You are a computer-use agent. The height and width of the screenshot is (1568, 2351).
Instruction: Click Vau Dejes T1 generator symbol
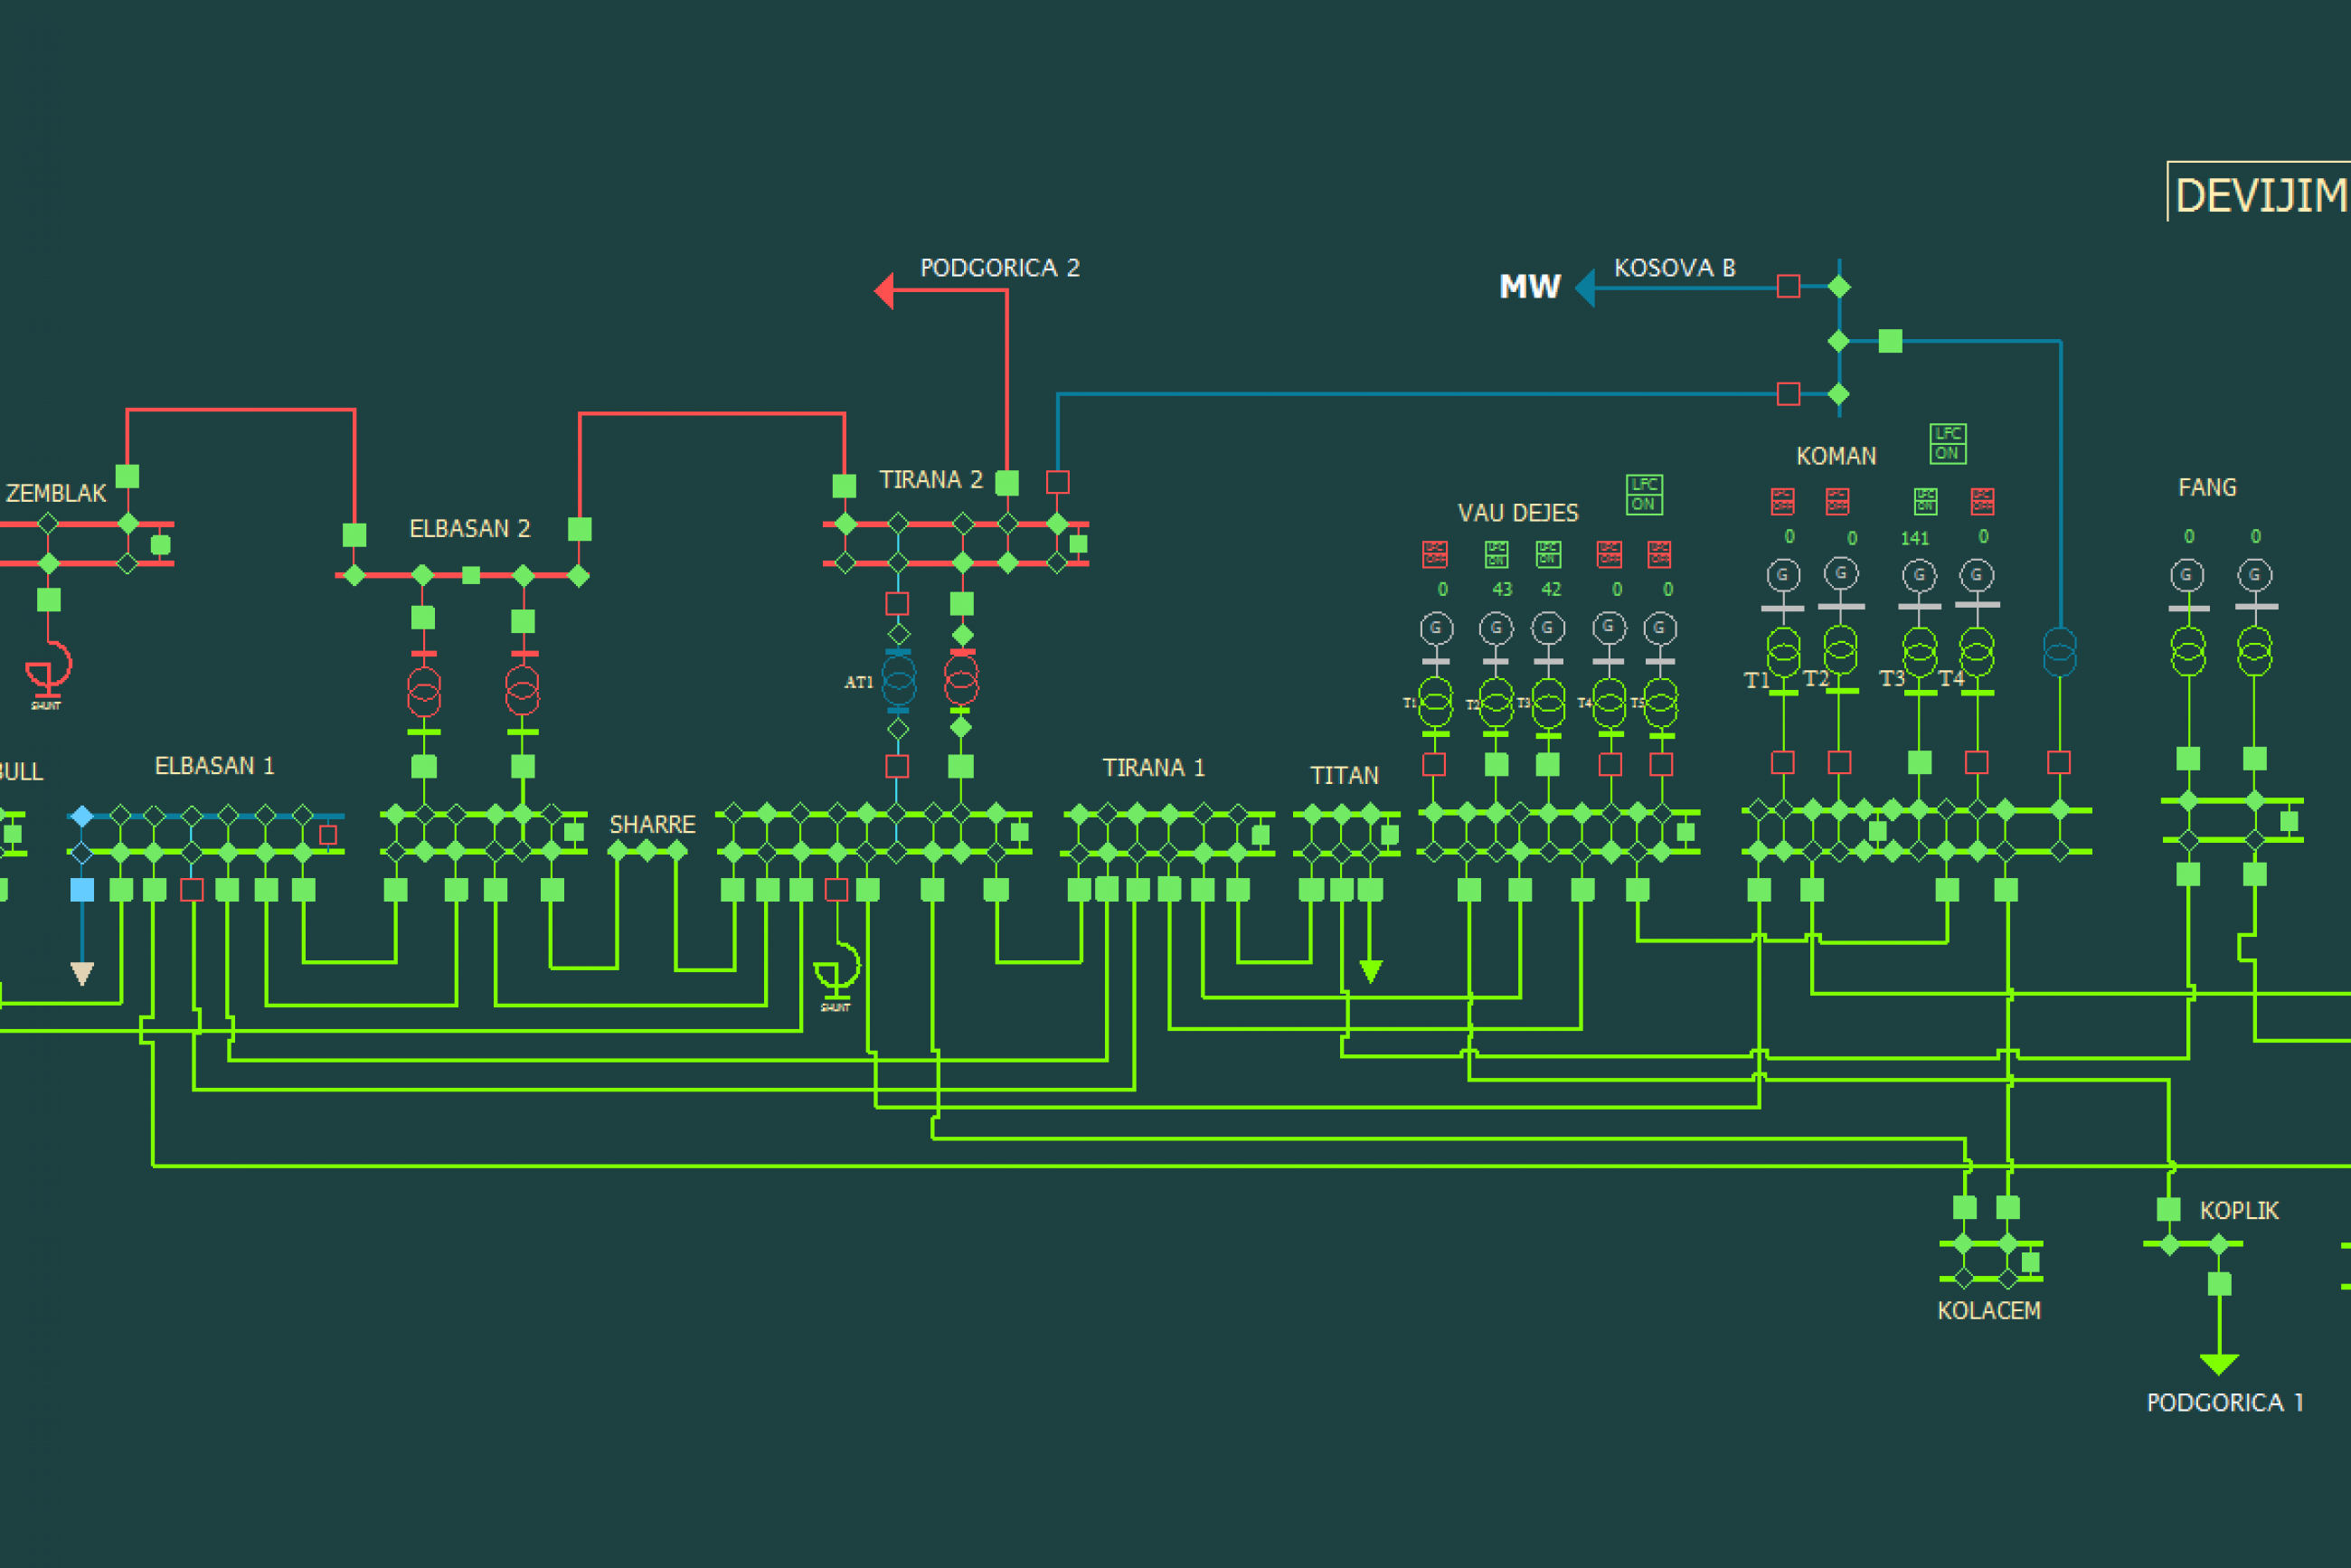1436,628
